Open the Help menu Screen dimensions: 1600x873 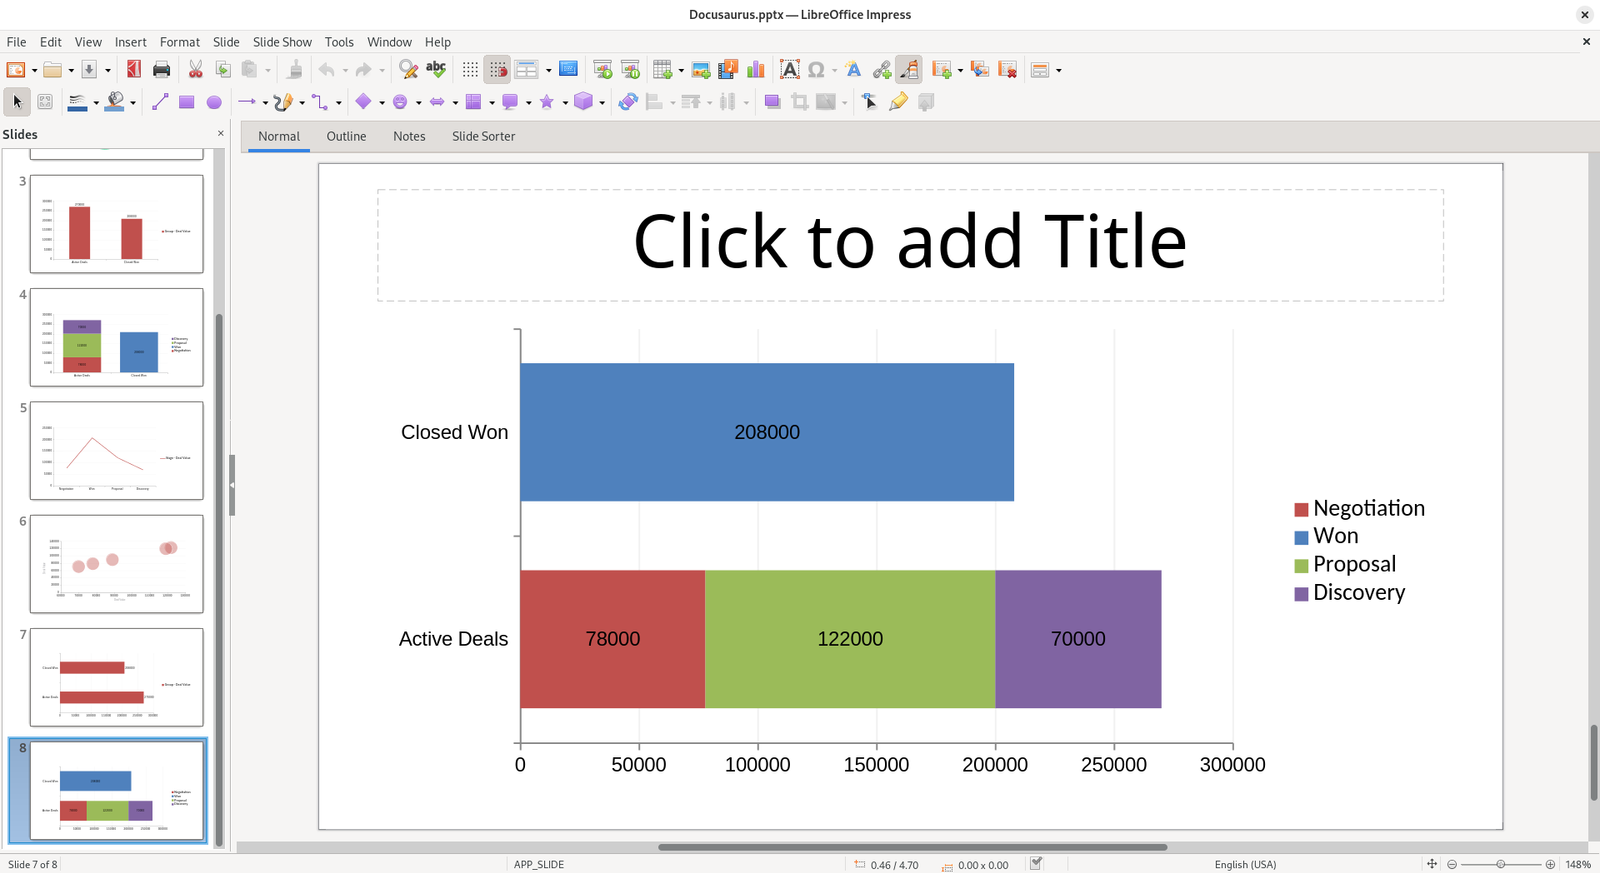(x=438, y=42)
